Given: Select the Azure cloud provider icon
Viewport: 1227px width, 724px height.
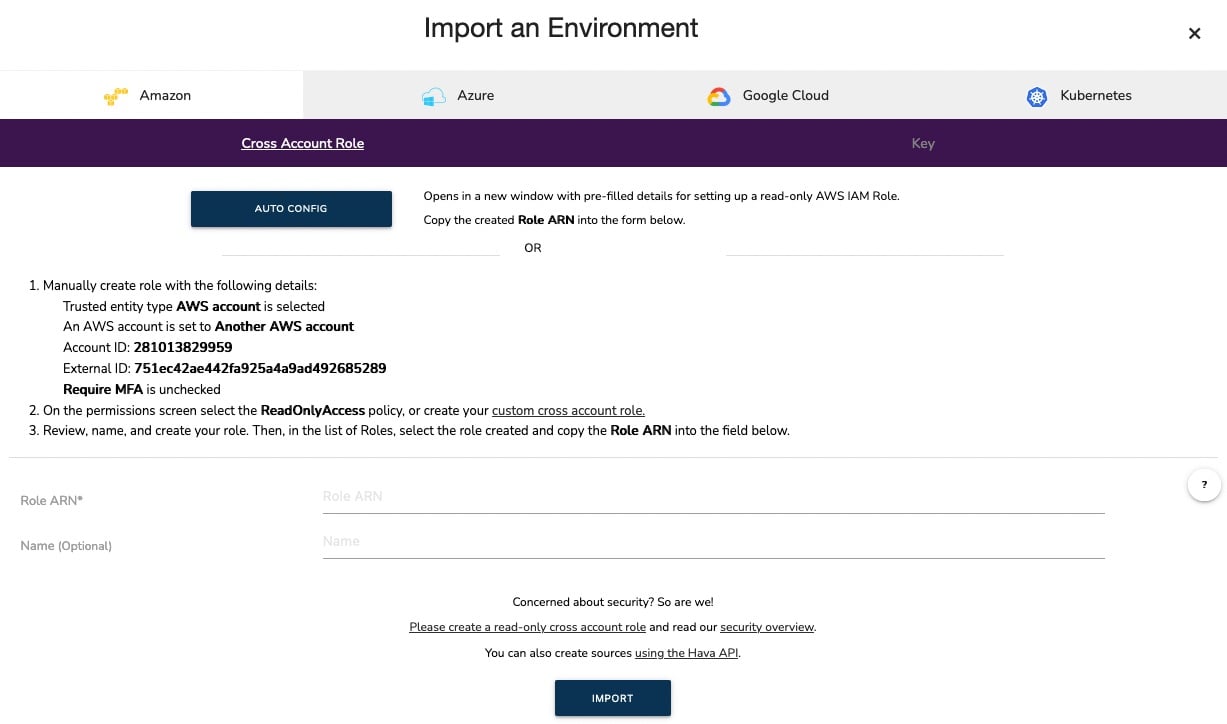Looking at the screenshot, I should 433,95.
